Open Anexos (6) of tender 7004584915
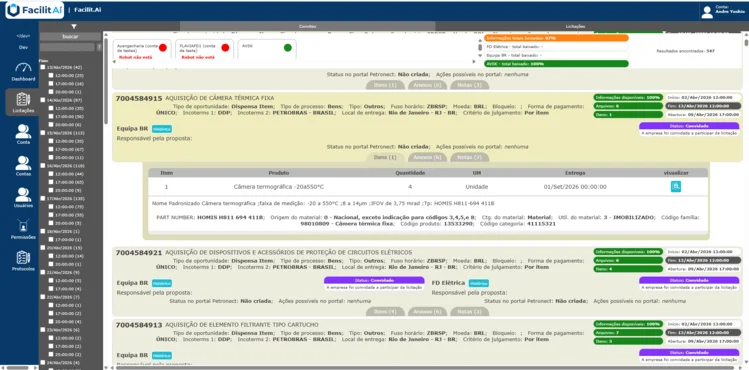749x370 pixels. pyautogui.click(x=427, y=157)
